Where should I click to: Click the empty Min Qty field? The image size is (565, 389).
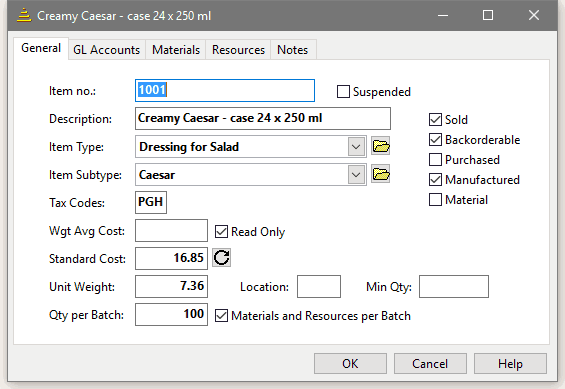[454, 286]
